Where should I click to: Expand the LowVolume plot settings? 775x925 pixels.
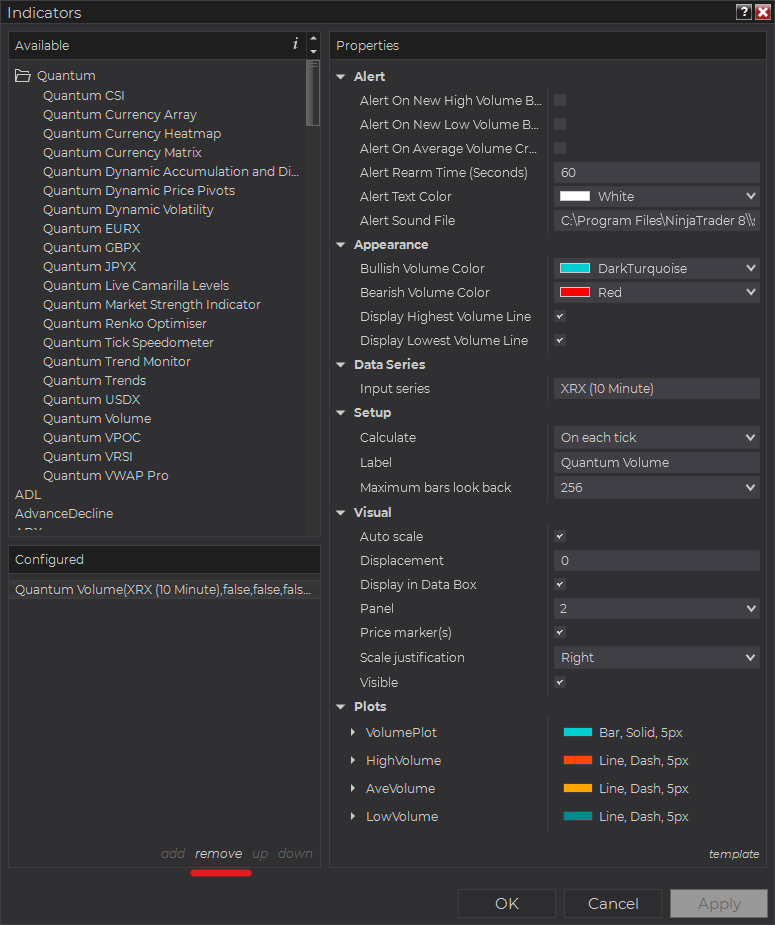pyautogui.click(x=353, y=816)
